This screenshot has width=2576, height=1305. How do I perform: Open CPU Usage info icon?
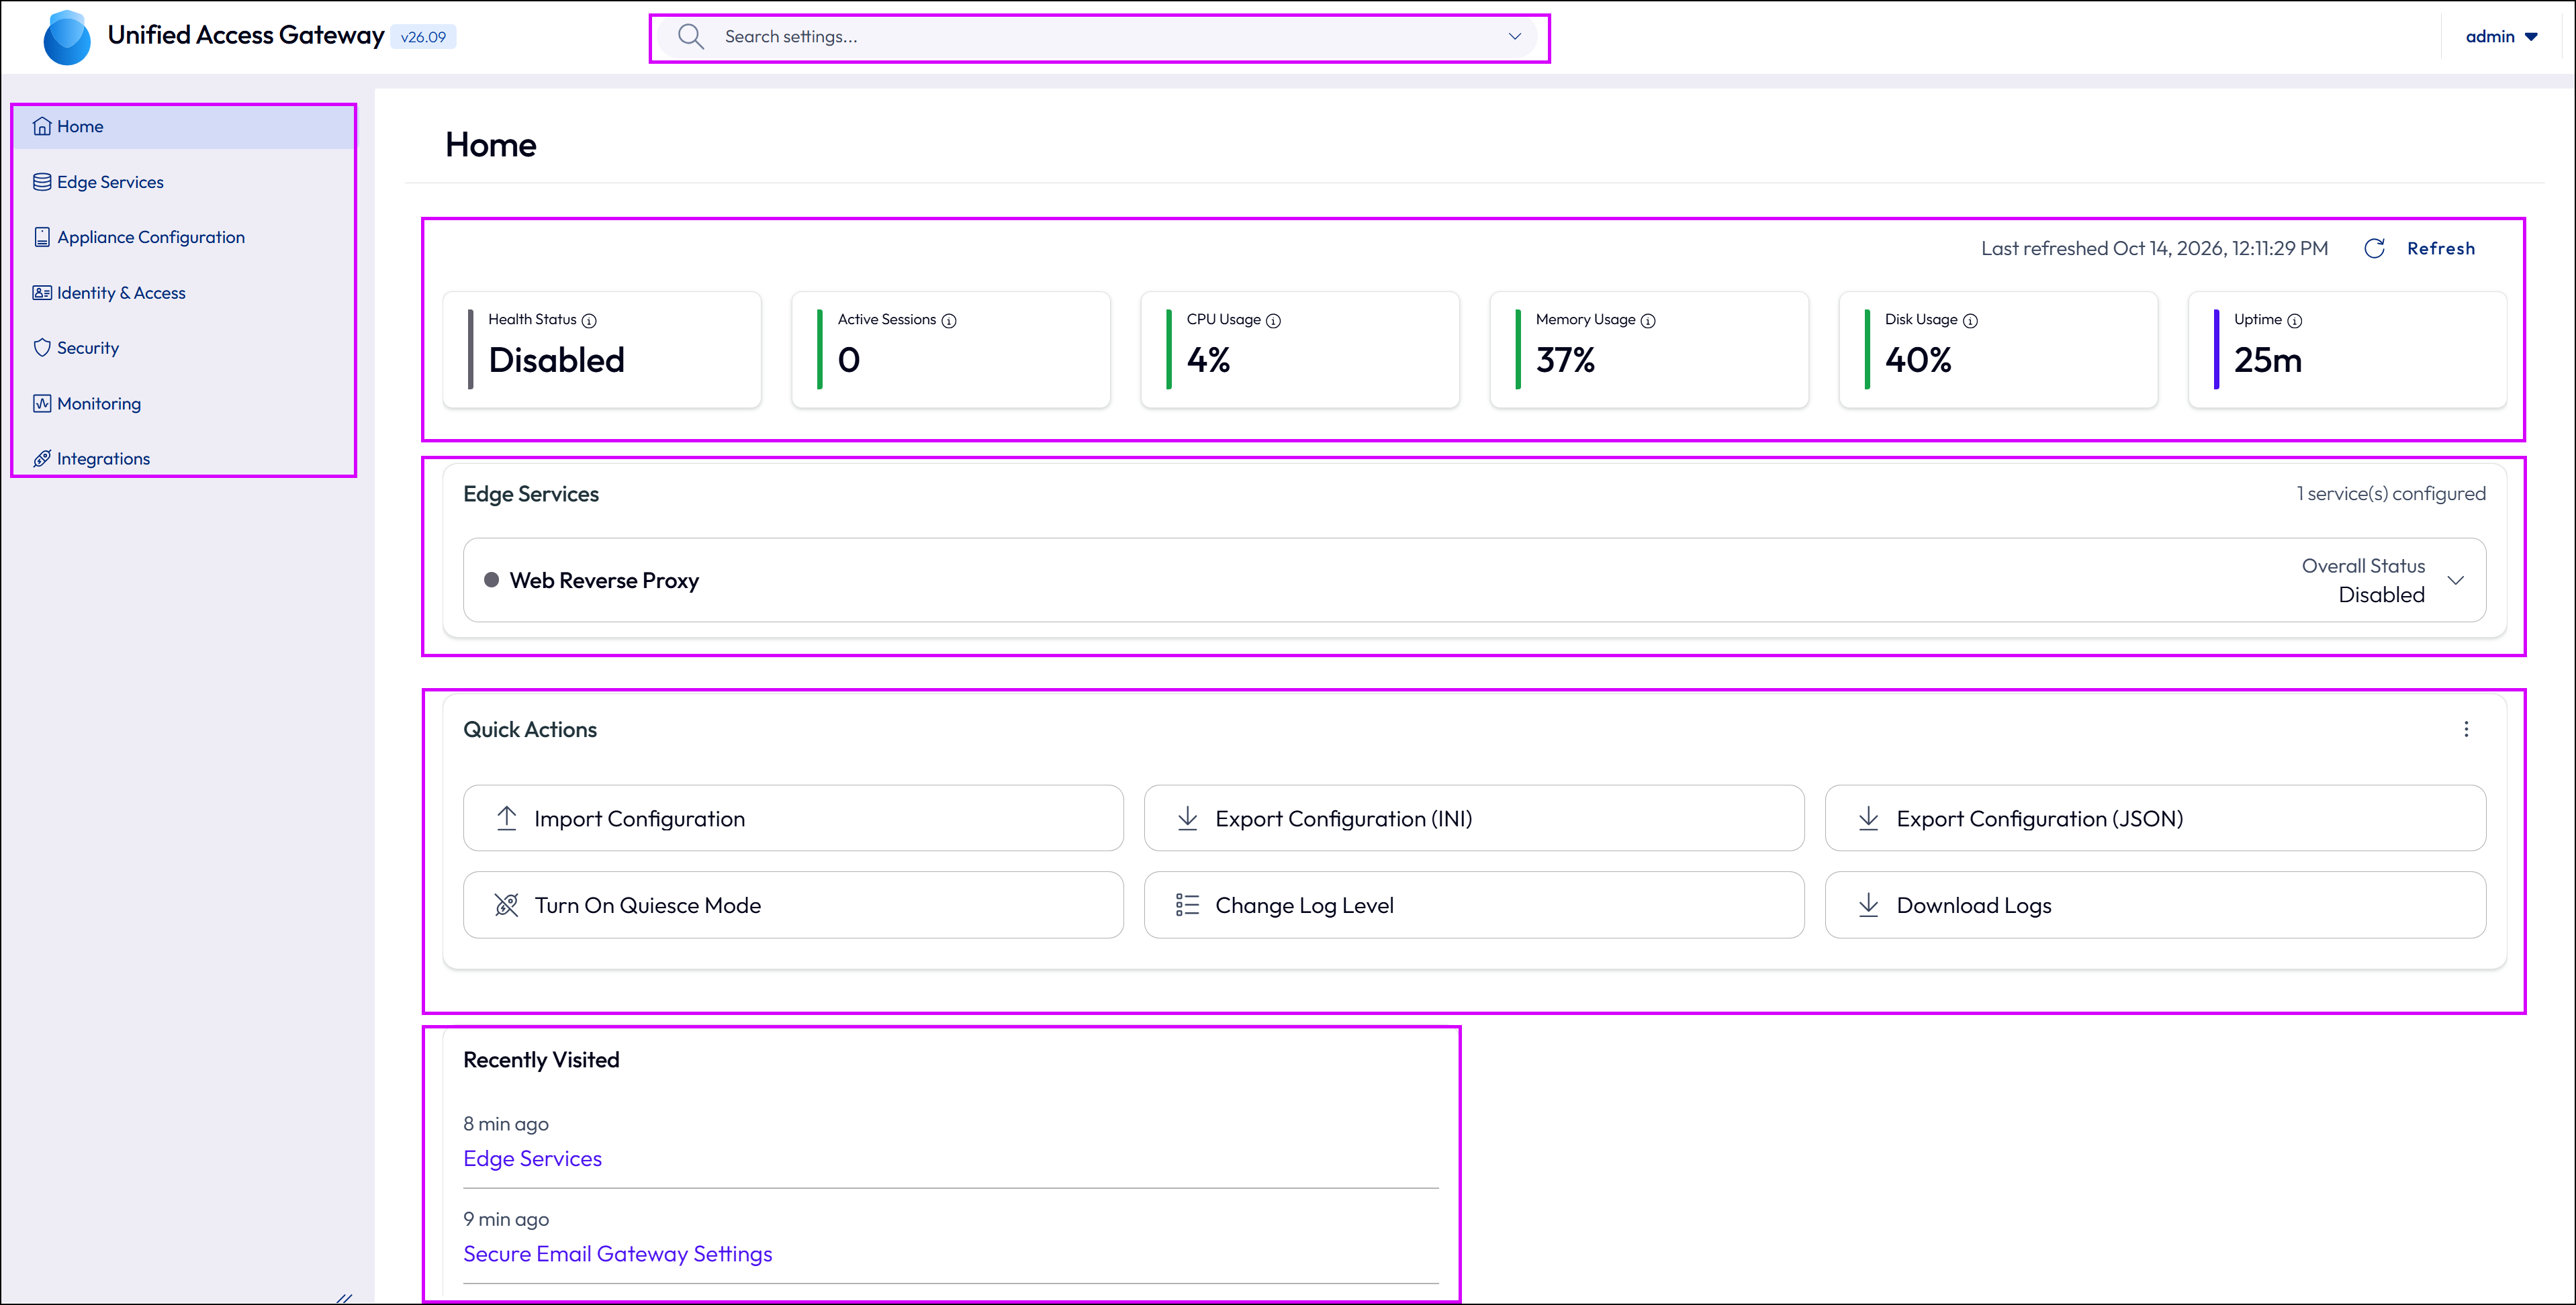click(1273, 321)
